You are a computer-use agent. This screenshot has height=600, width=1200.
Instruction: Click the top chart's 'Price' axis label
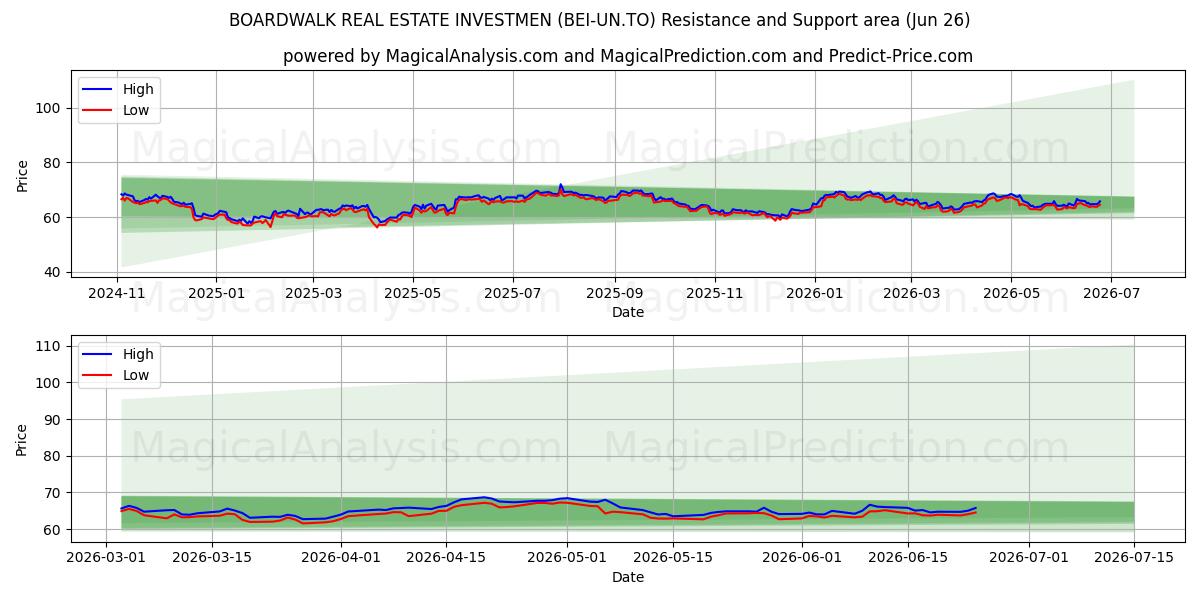(22, 175)
